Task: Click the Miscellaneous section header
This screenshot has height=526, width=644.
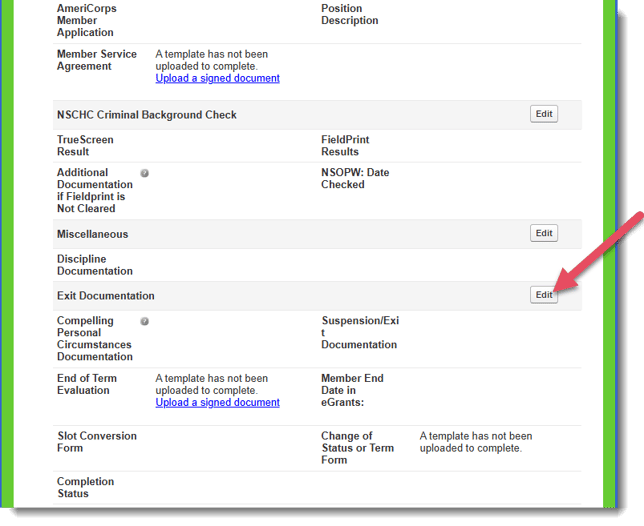Action: click(x=93, y=234)
